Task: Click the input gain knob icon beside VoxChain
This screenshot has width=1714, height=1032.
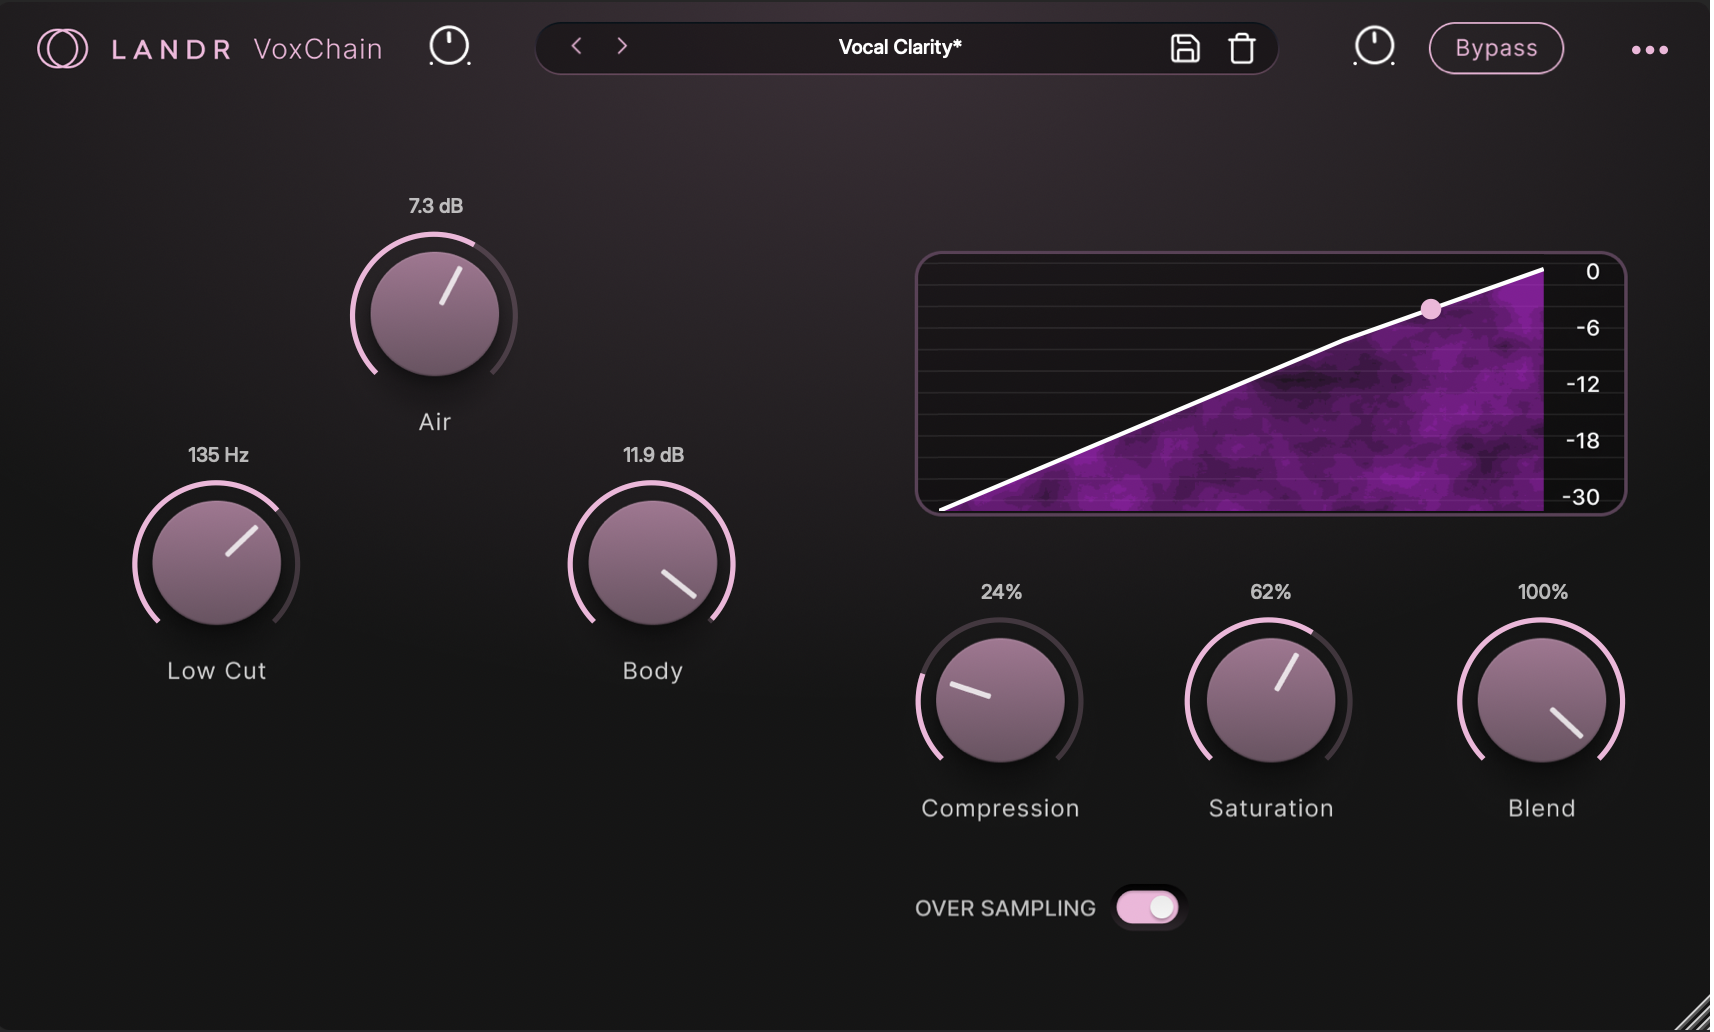Action: pyautogui.click(x=449, y=47)
